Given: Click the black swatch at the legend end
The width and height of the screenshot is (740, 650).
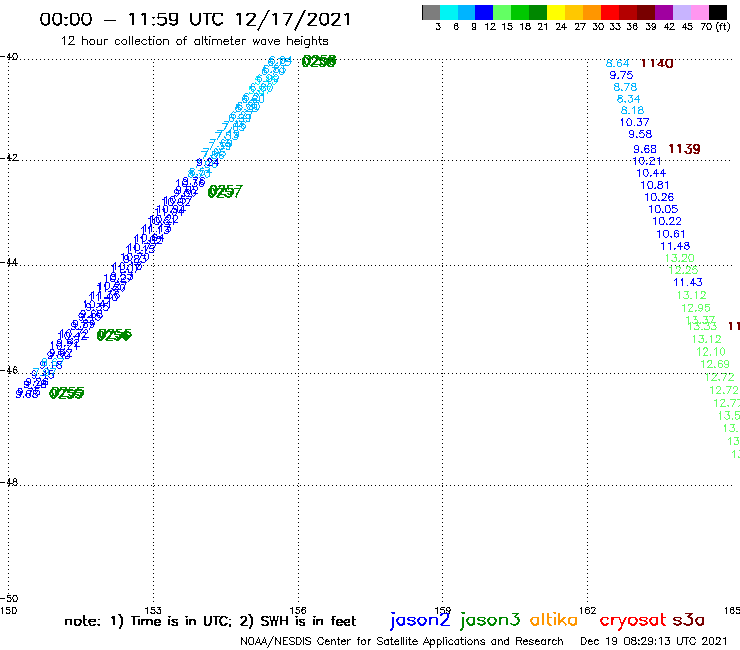Looking at the screenshot, I should [718, 12].
